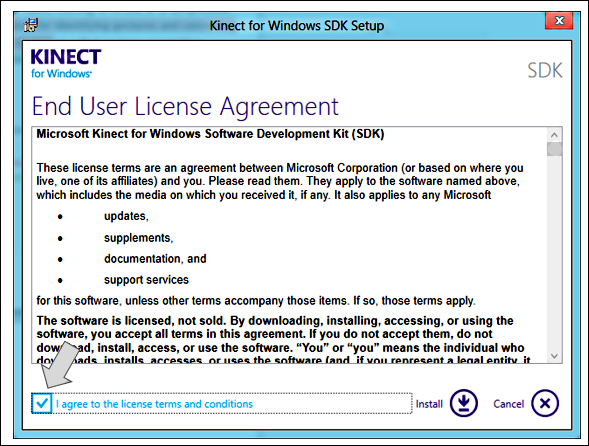Click the Cancel text label
The width and height of the screenshot is (589, 446).
click(509, 404)
